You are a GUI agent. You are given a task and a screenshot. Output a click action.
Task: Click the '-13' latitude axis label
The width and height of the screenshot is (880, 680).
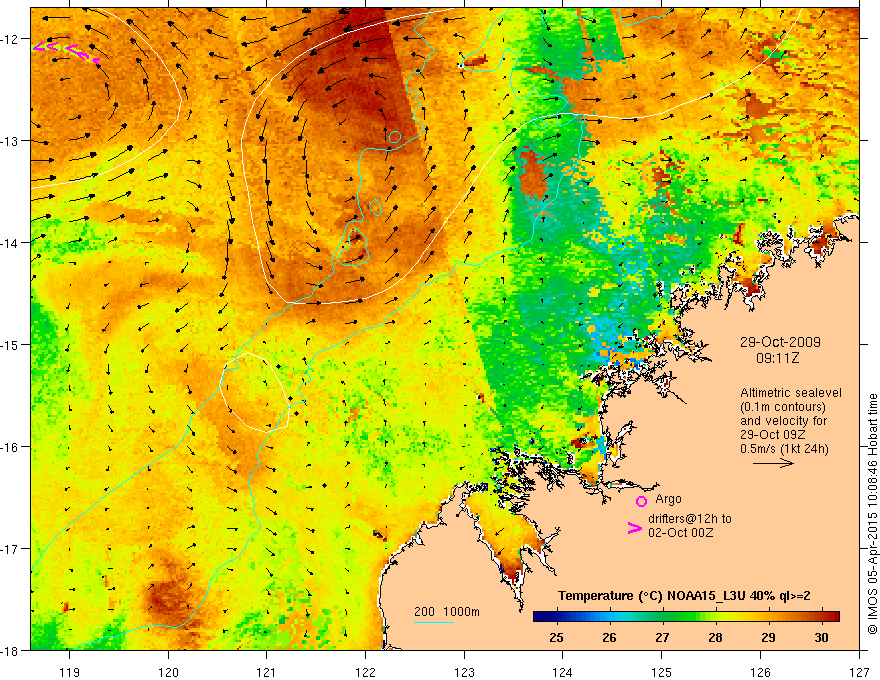tap(10, 141)
